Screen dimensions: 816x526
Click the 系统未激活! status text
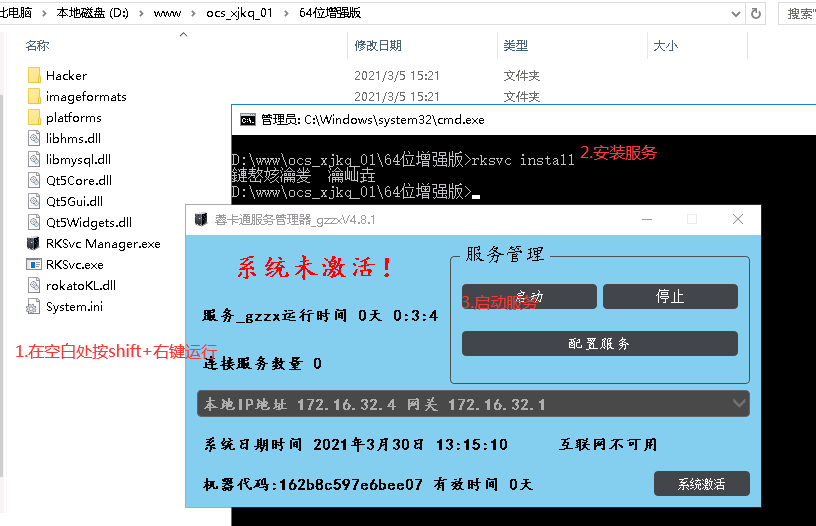click(315, 267)
